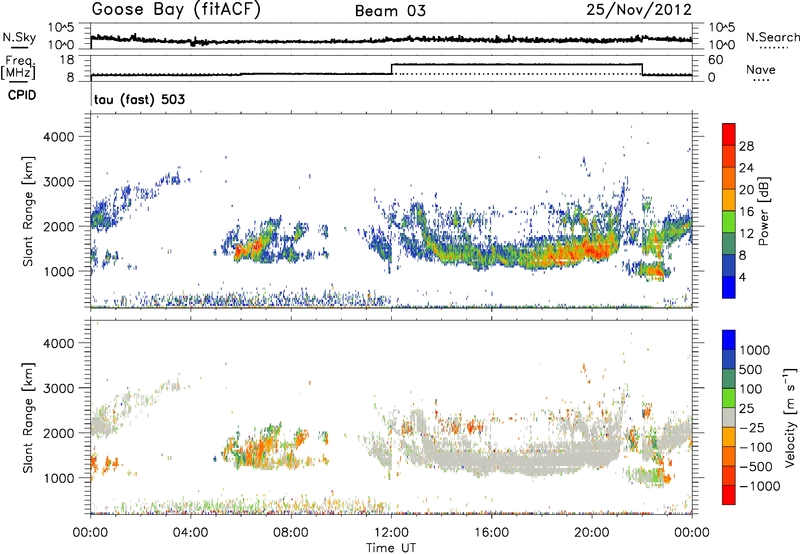Click the frequency axis value 18
The image size is (800, 554).
click(67, 60)
